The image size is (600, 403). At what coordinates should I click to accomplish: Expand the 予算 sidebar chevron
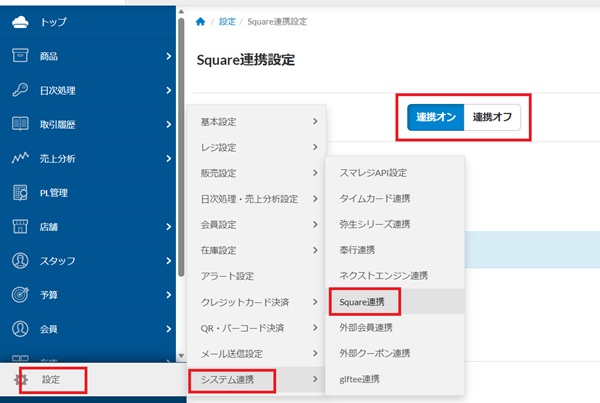pos(169,295)
